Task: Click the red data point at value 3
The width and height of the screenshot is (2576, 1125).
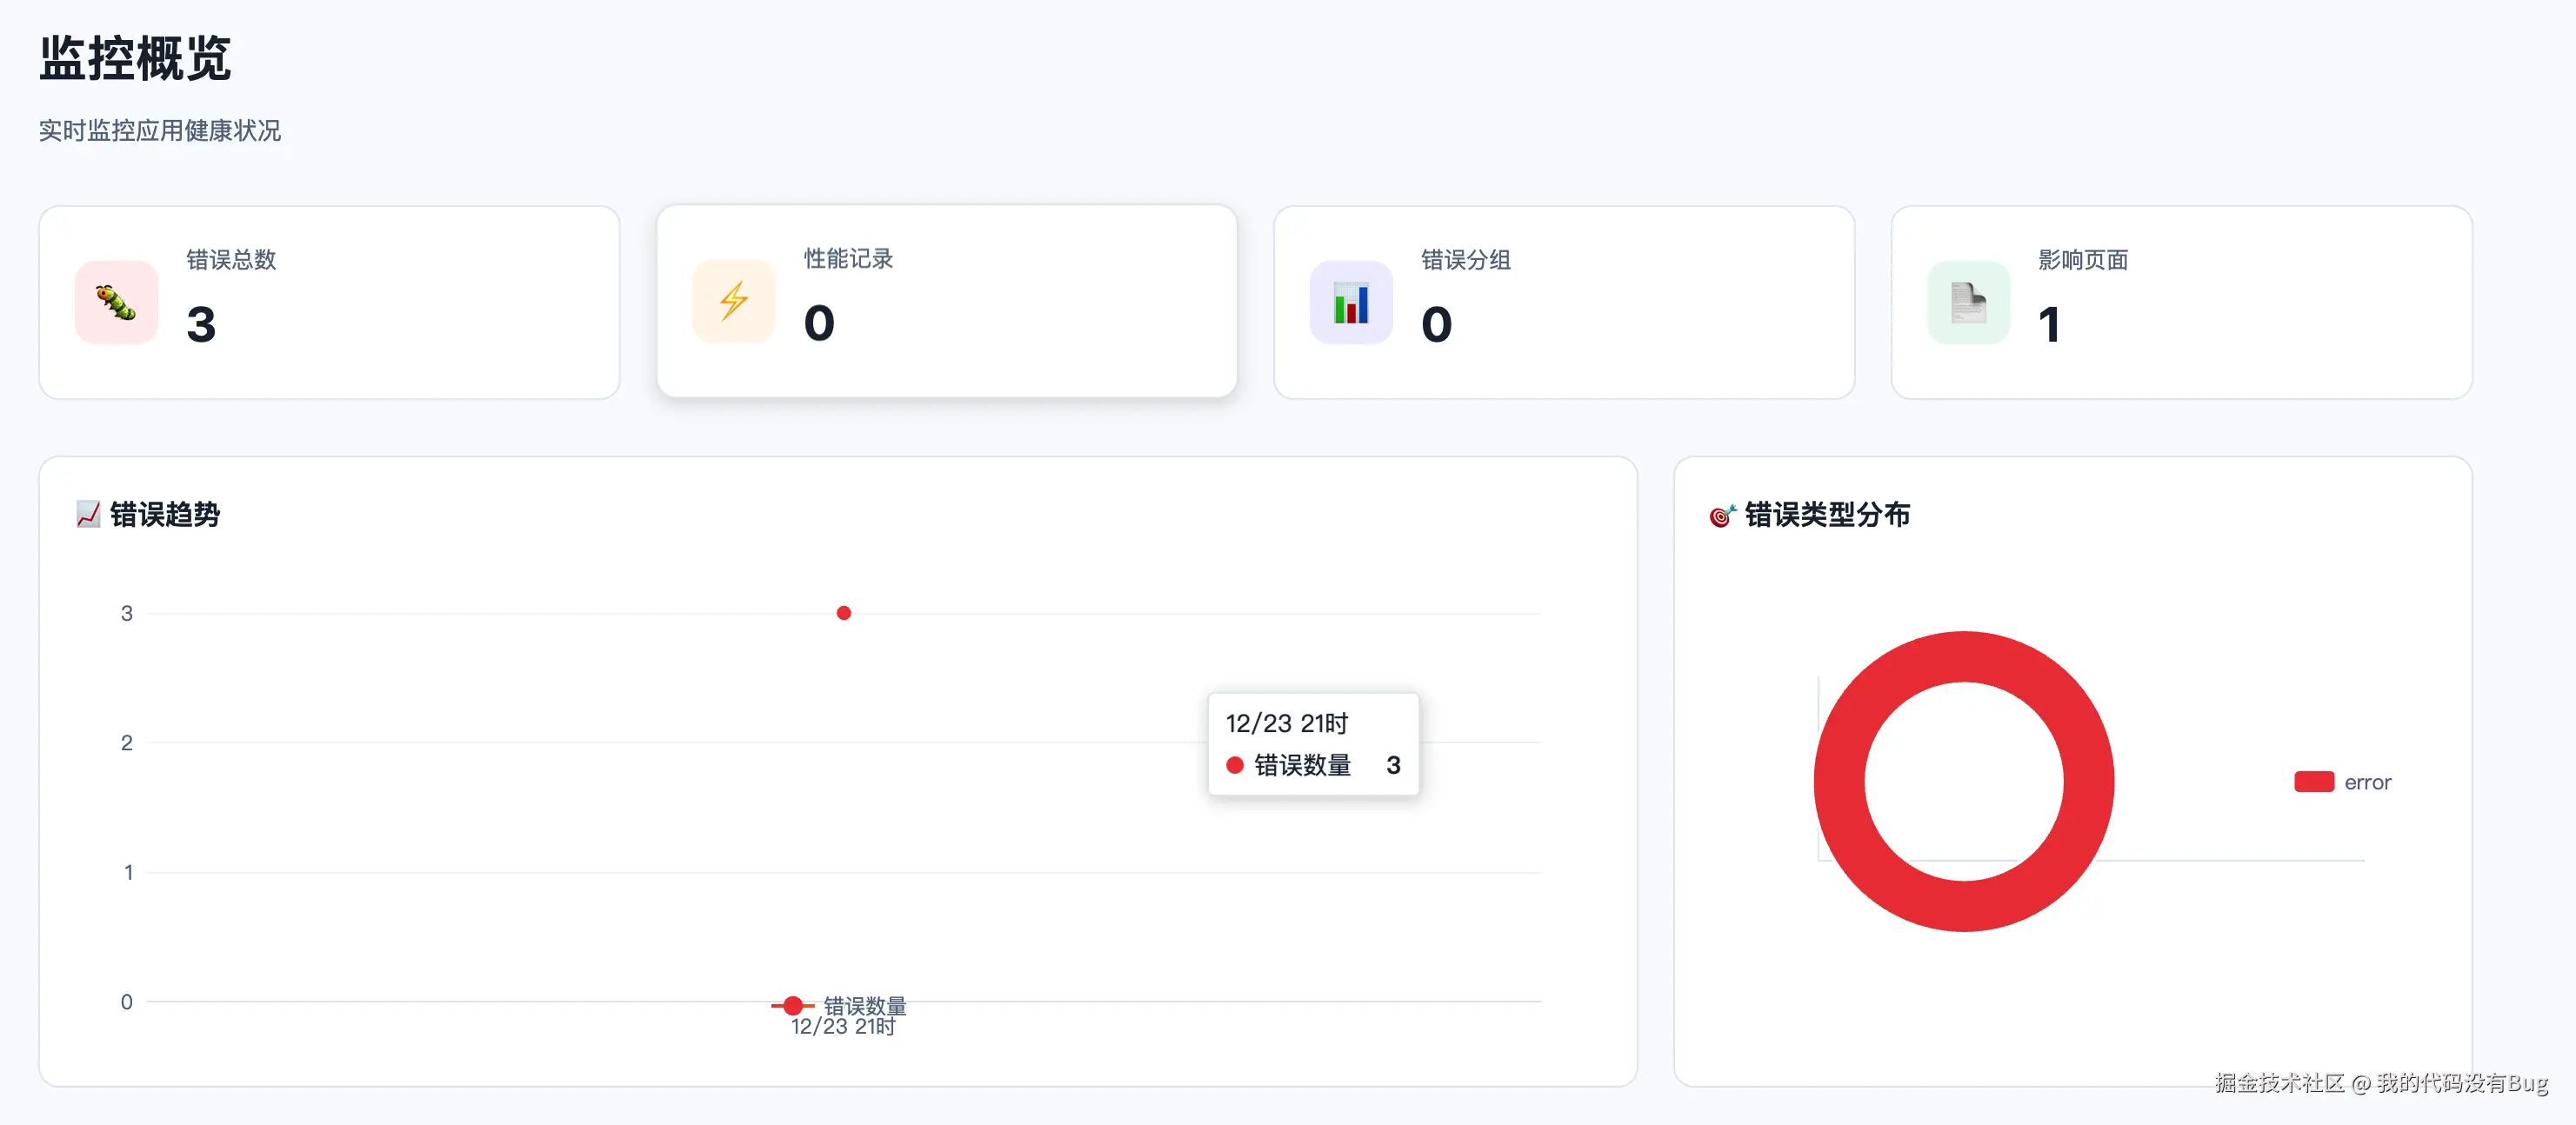Action: point(844,613)
